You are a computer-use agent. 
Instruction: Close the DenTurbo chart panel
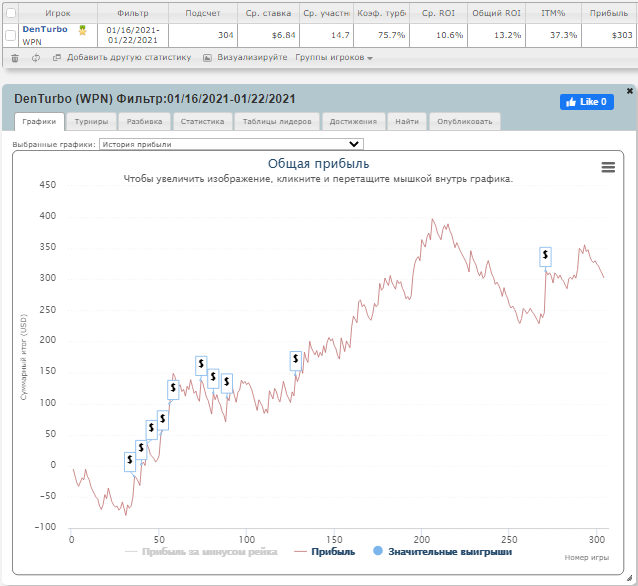pos(629,91)
